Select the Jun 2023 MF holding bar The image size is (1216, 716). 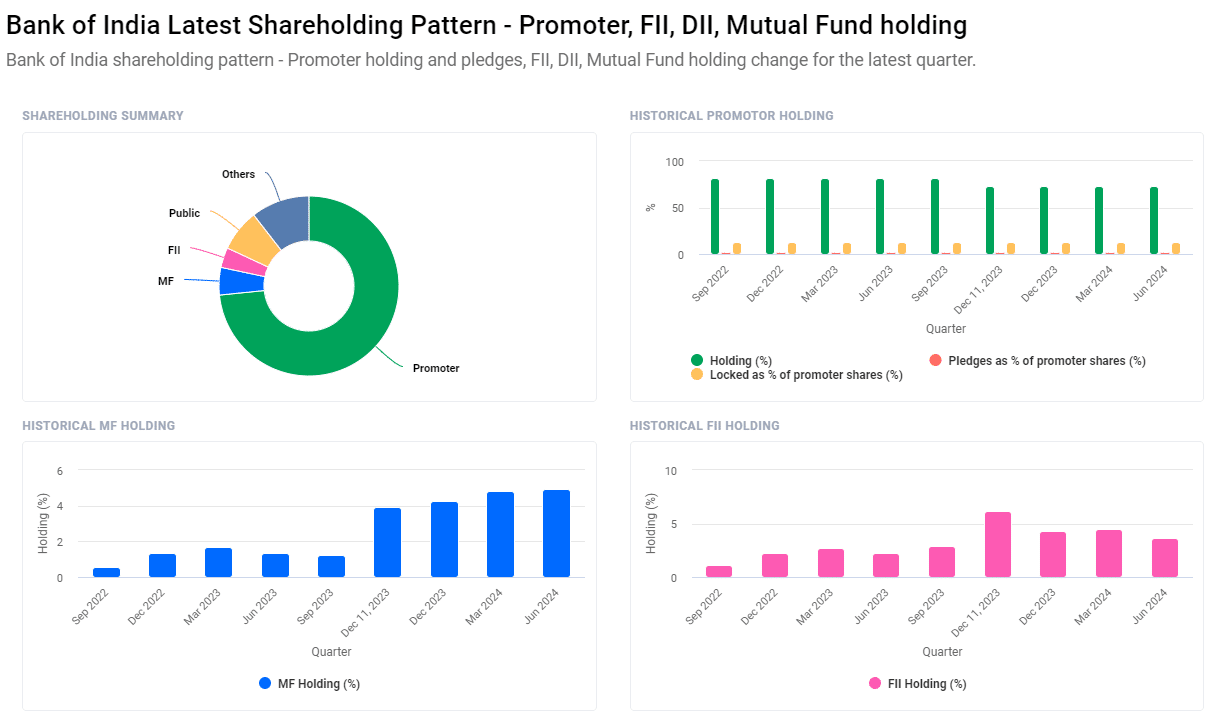point(275,565)
